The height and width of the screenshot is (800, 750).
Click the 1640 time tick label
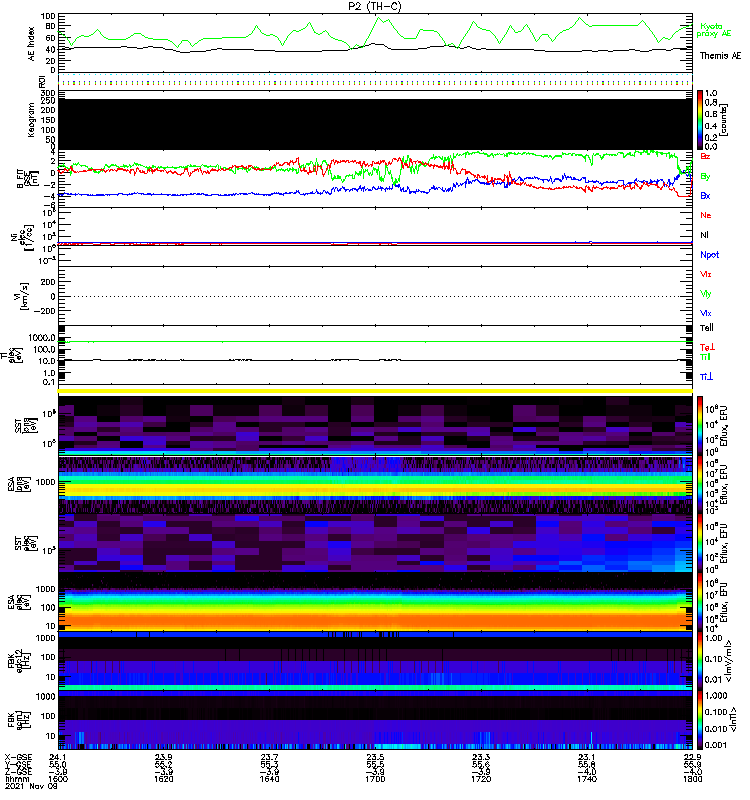click(x=269, y=779)
